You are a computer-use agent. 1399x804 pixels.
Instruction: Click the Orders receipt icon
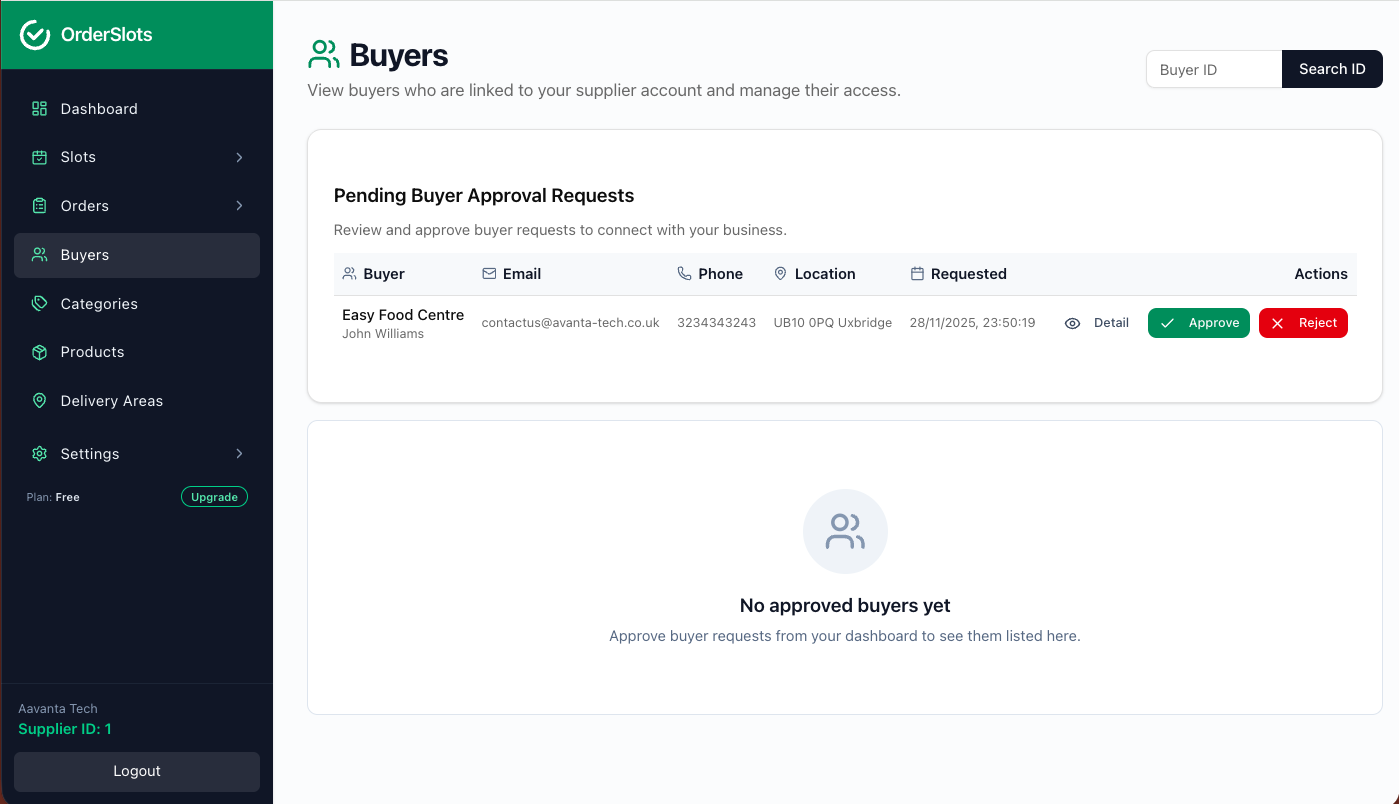click(39, 206)
